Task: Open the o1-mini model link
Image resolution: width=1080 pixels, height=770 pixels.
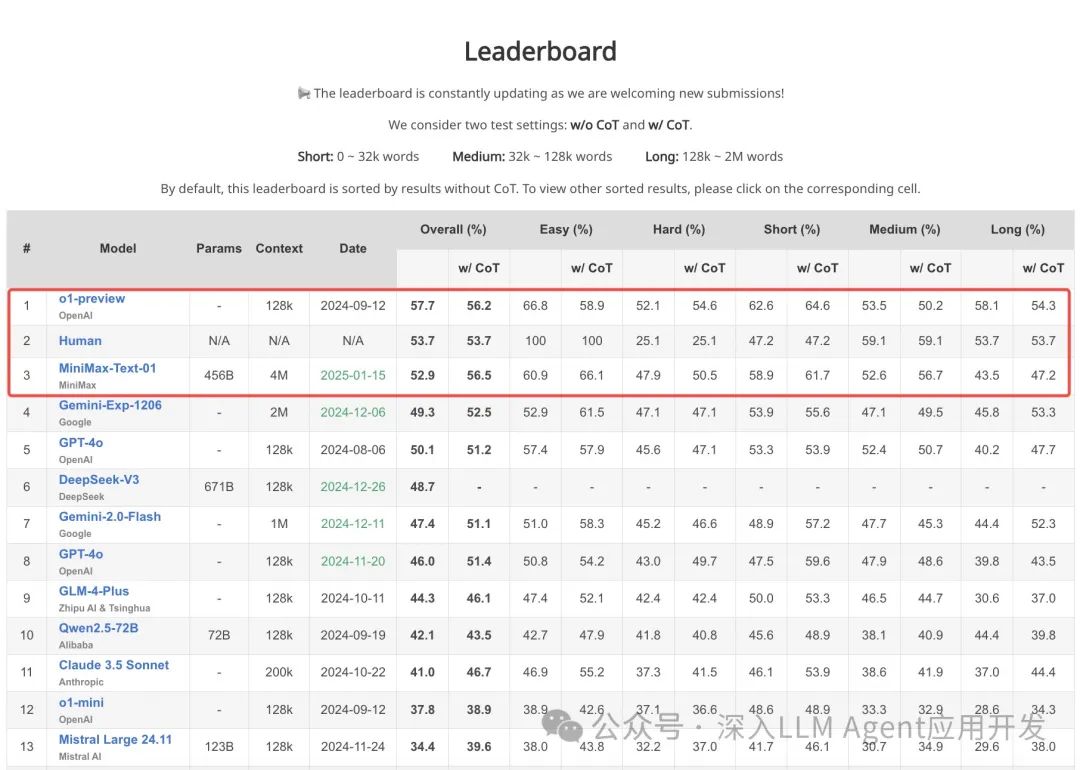Action: pos(81,703)
